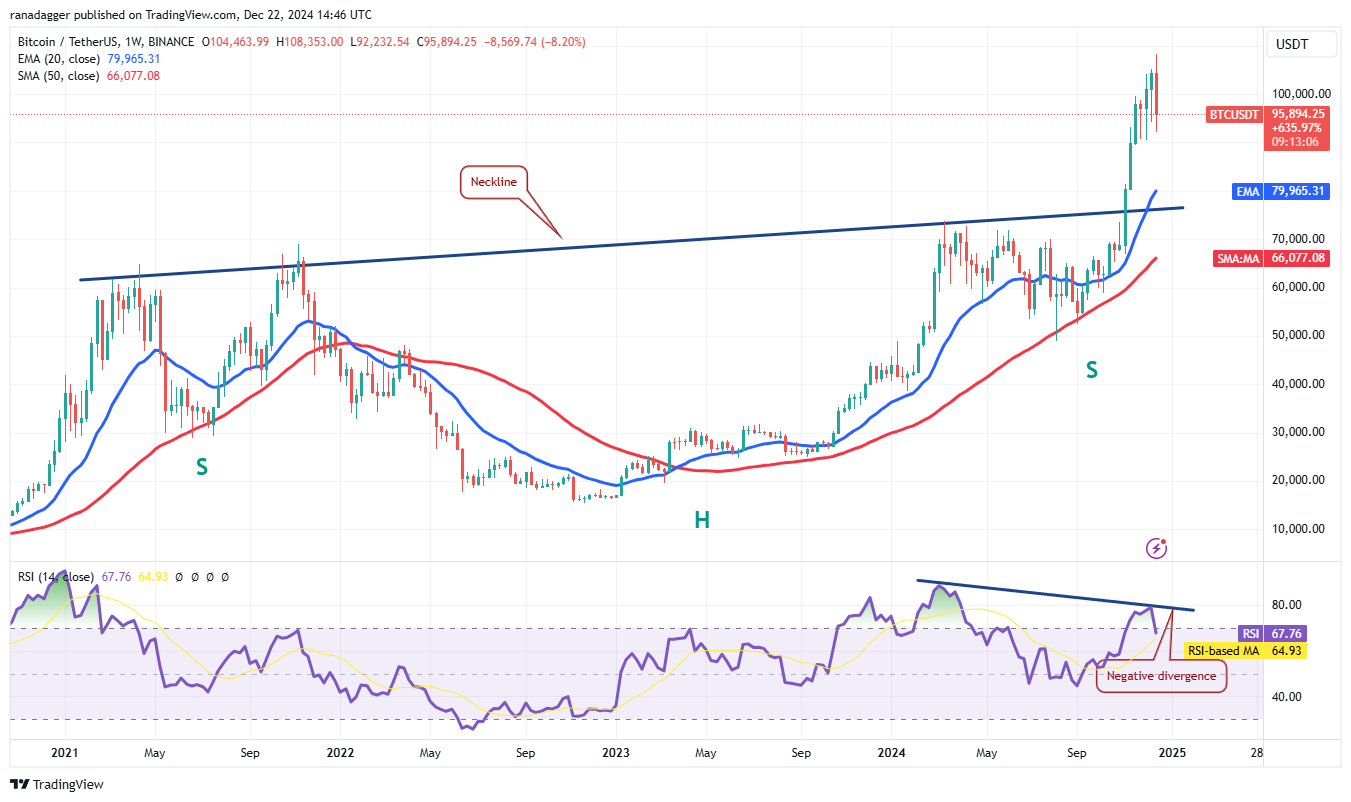Click the 100,000.00 price axis label
Image resolution: width=1351 pixels, height=802 pixels.
[x=1300, y=94]
